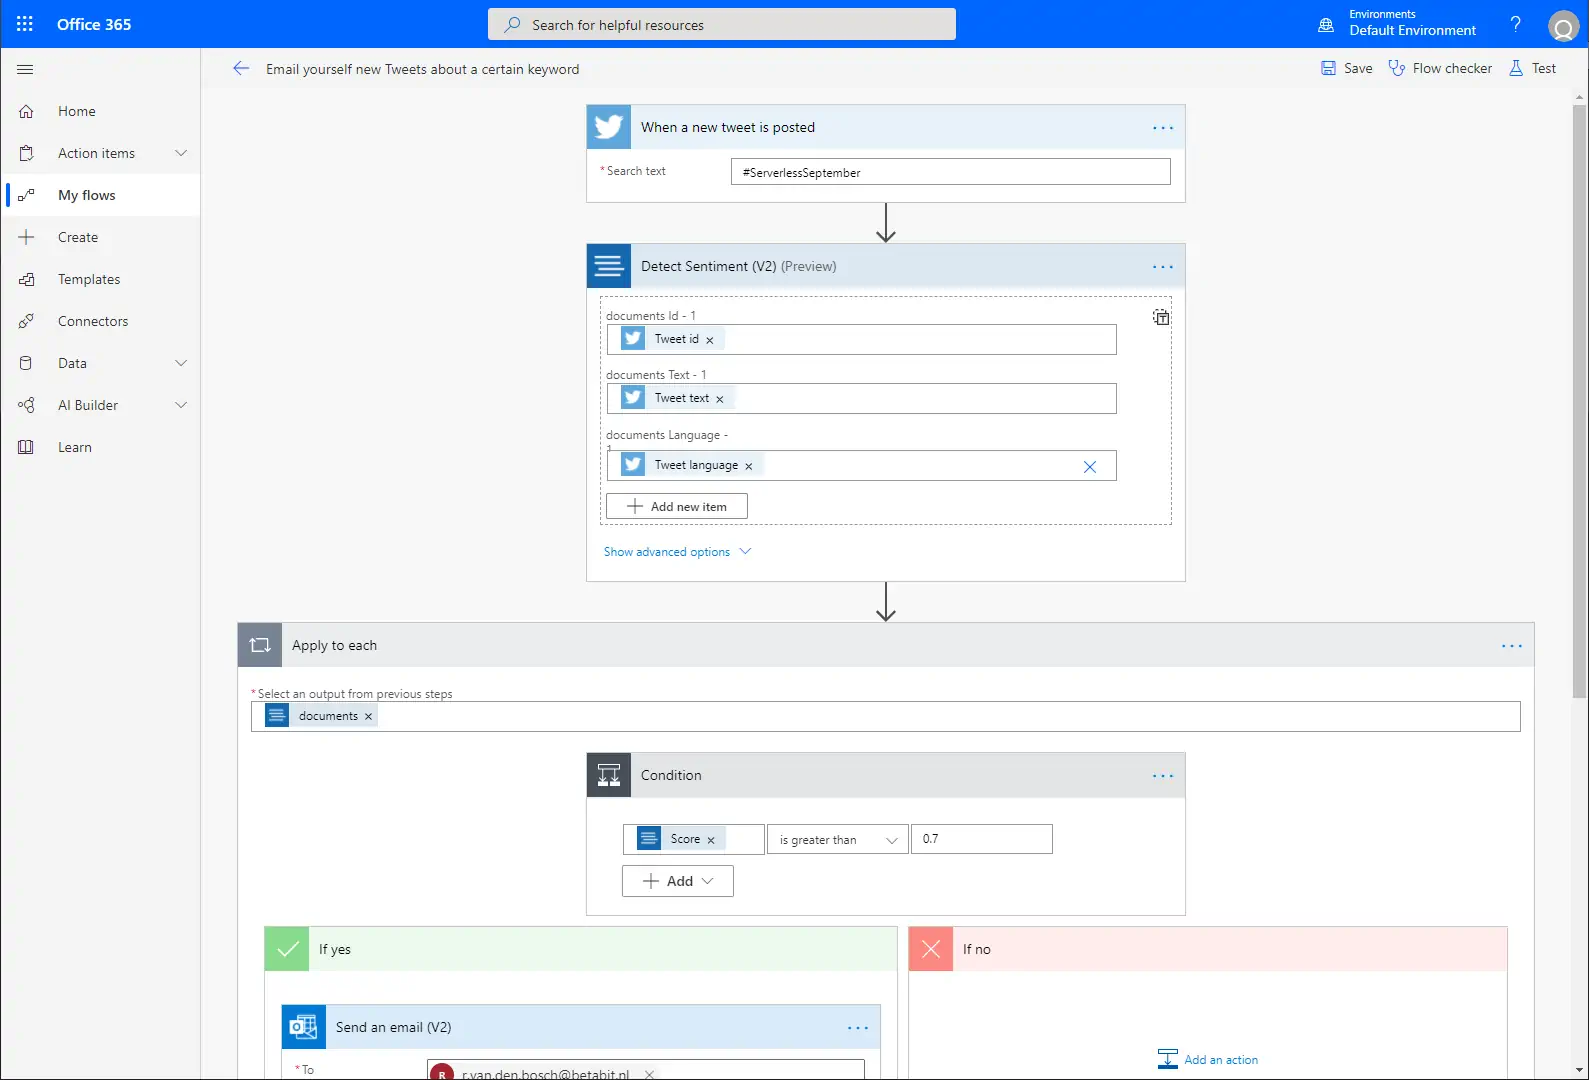Image resolution: width=1589 pixels, height=1080 pixels.
Task: Click the Outlook Send an email icon
Action: [304, 1027]
